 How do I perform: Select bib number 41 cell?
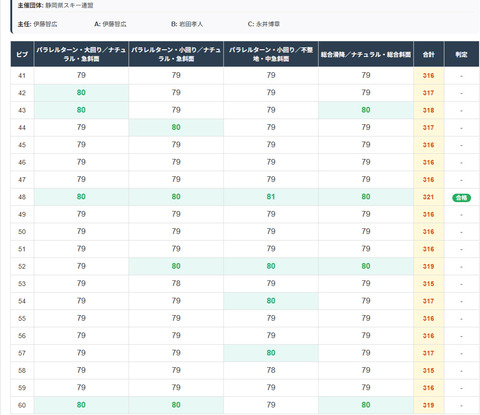22,76
